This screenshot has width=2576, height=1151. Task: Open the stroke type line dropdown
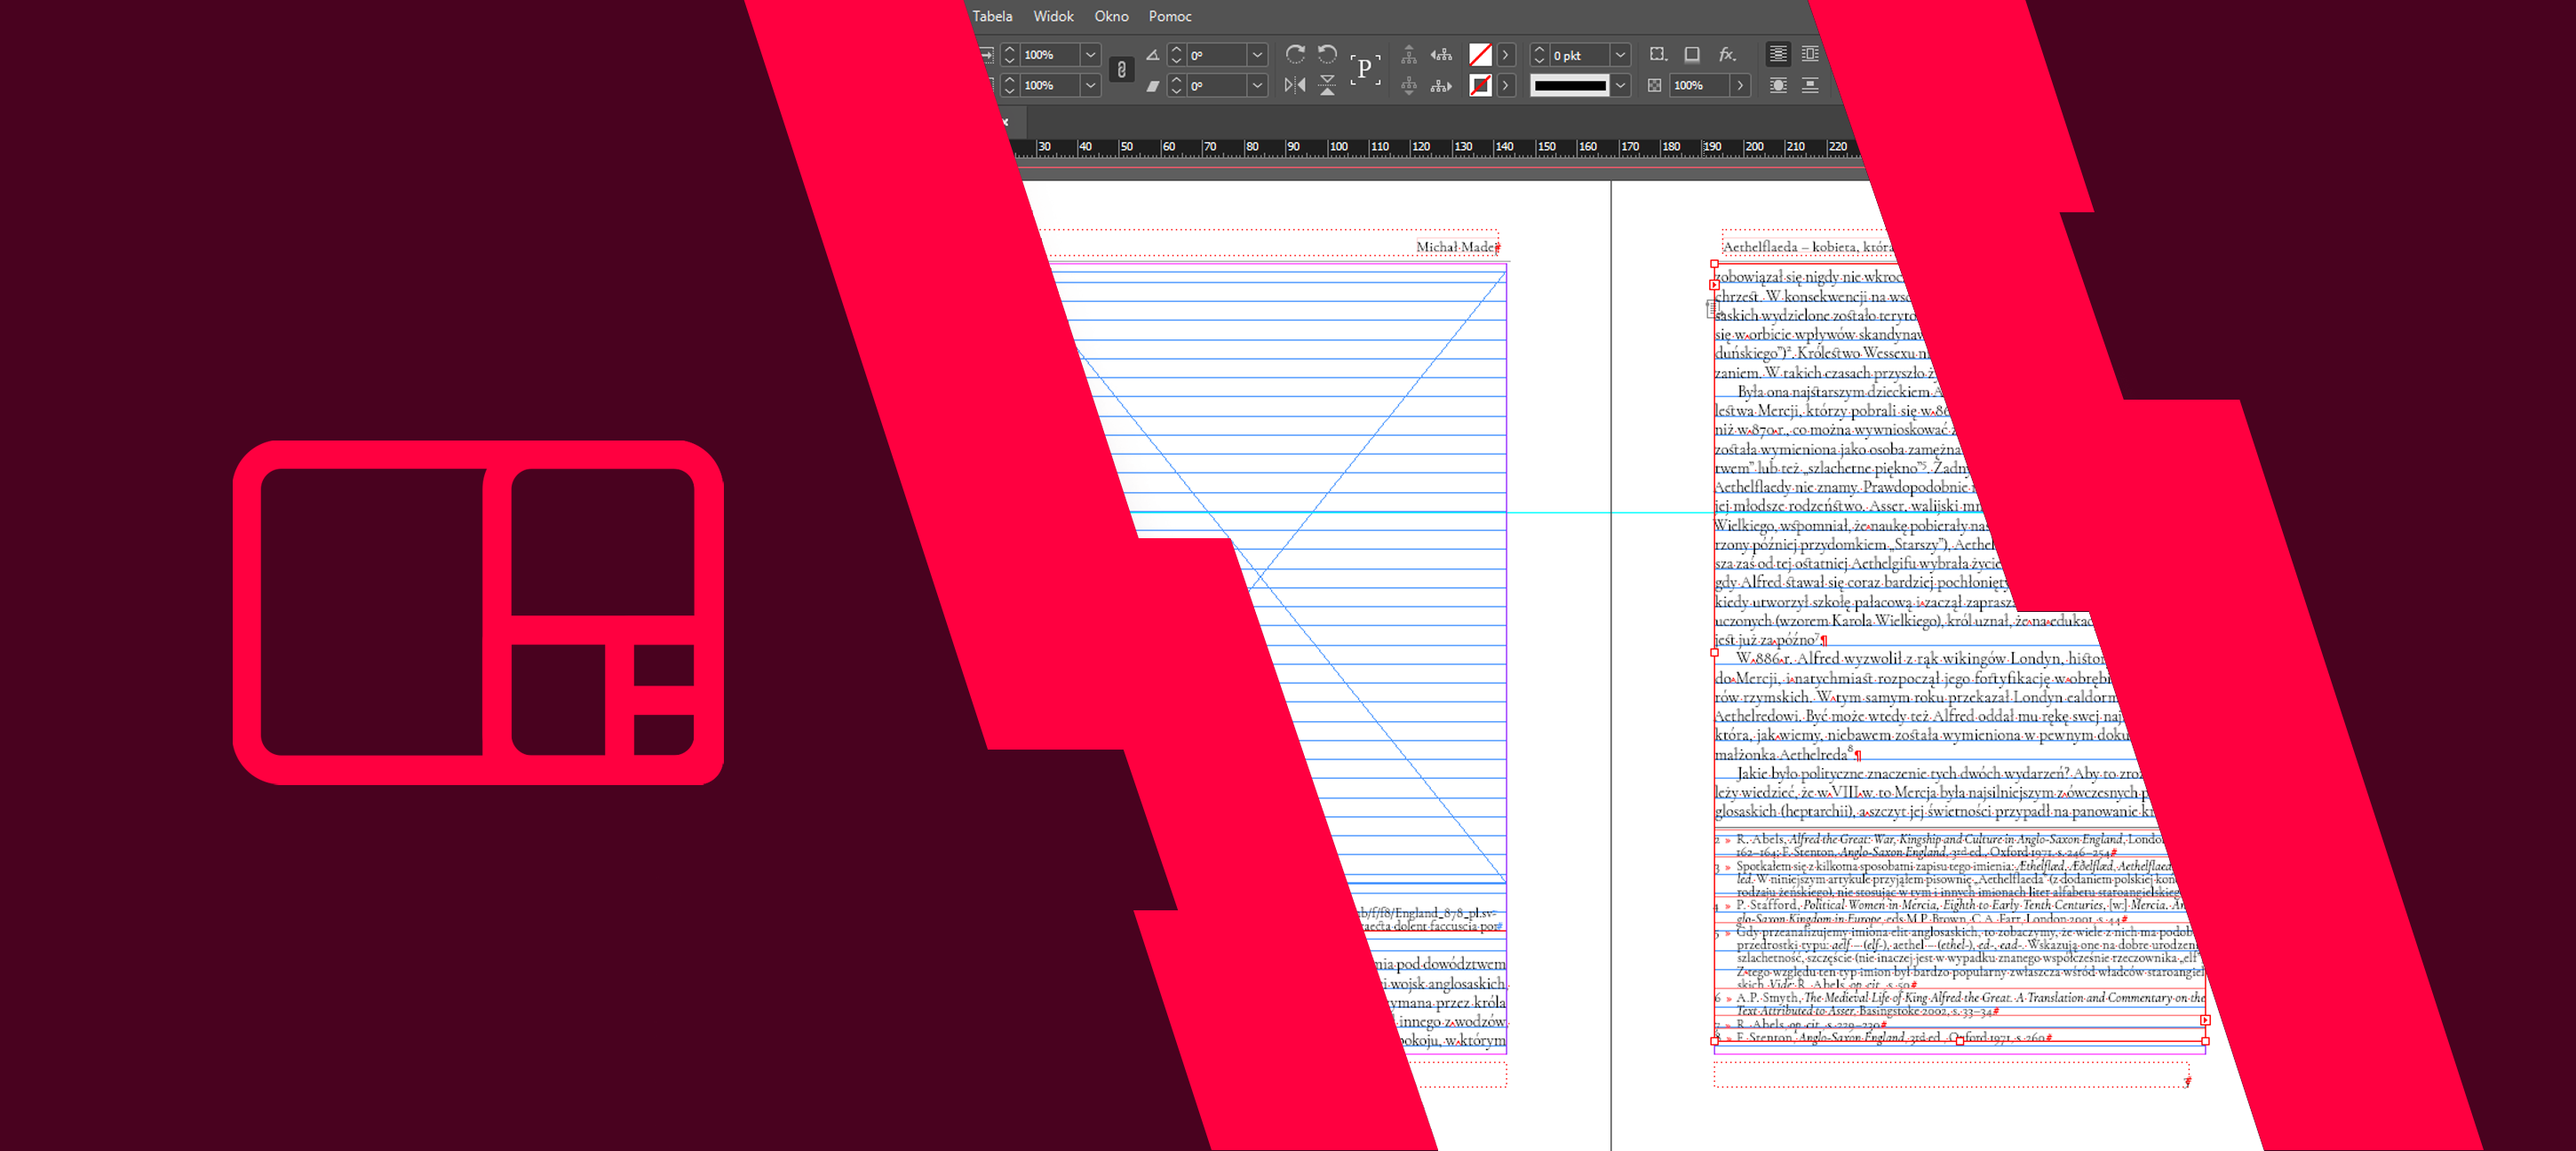1621,86
